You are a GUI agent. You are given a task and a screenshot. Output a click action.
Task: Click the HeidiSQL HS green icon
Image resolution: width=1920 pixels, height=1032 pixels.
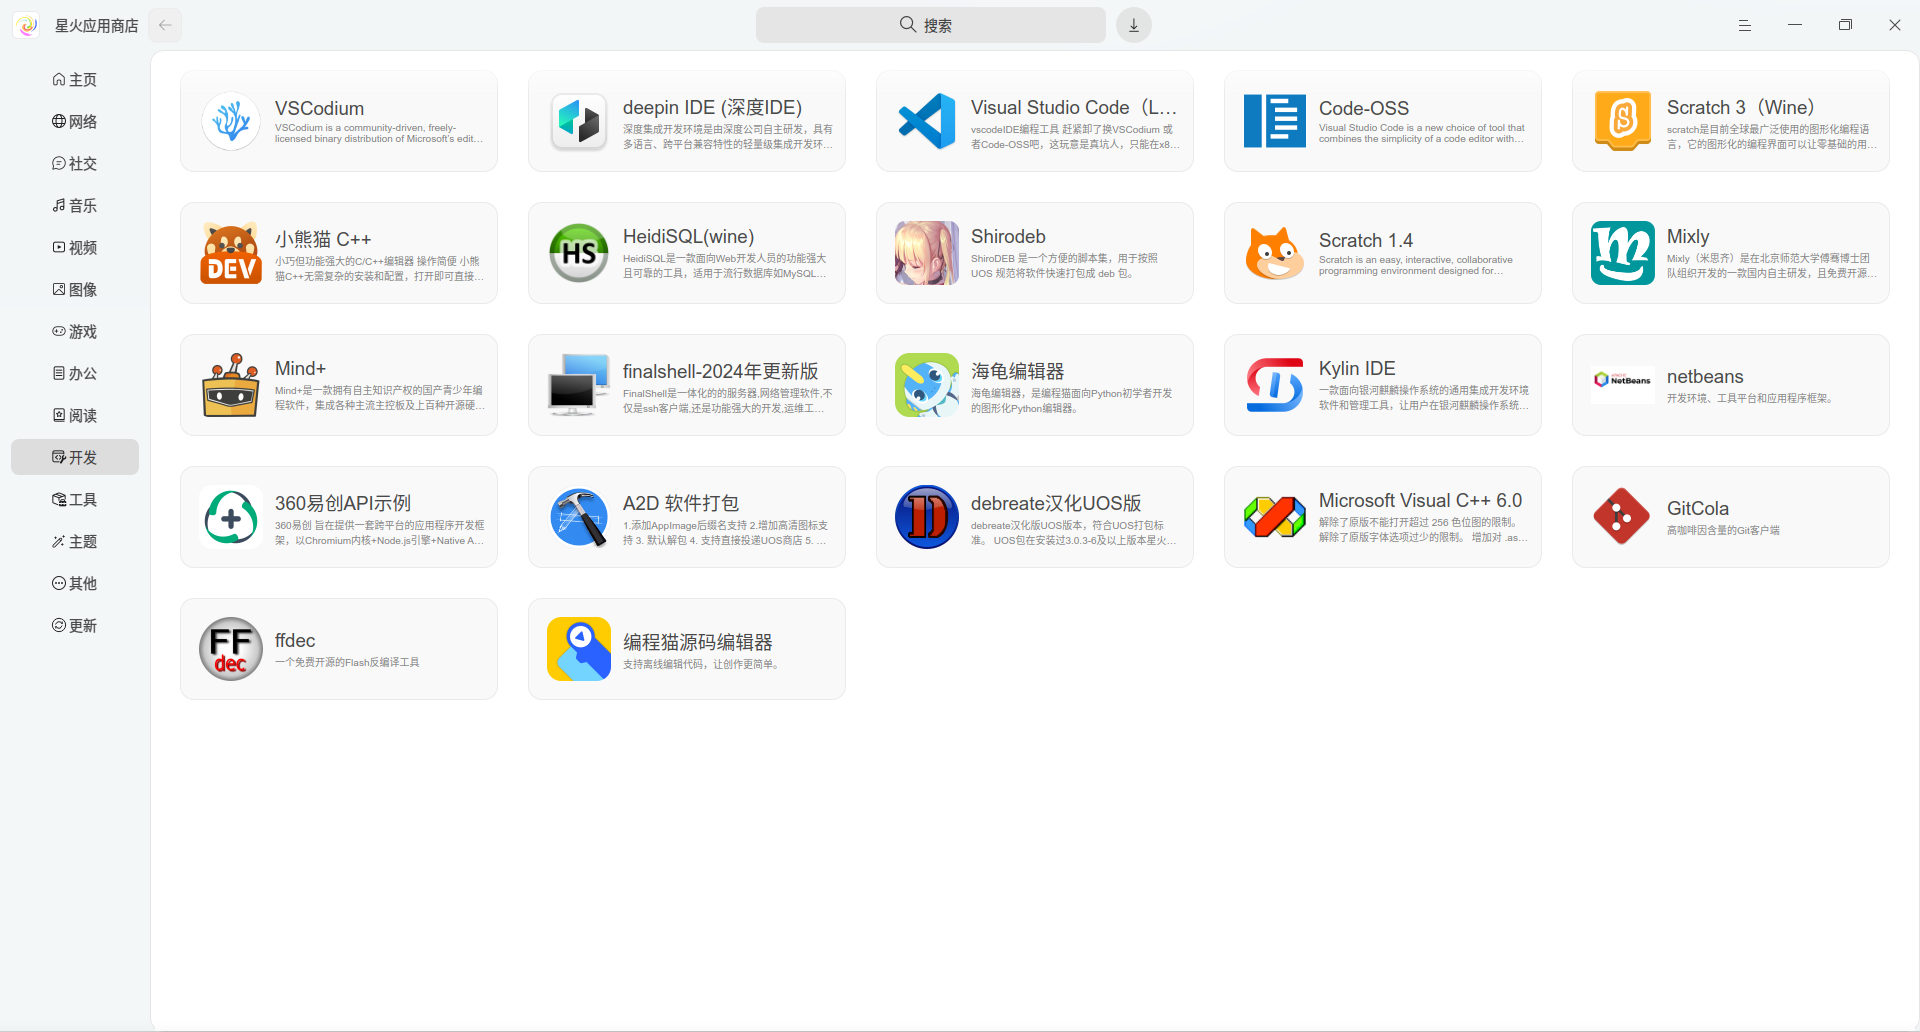(579, 253)
